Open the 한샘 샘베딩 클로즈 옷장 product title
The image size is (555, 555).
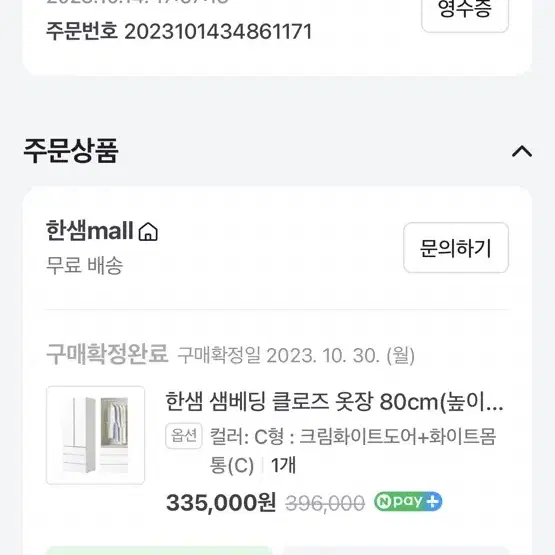click(334, 402)
